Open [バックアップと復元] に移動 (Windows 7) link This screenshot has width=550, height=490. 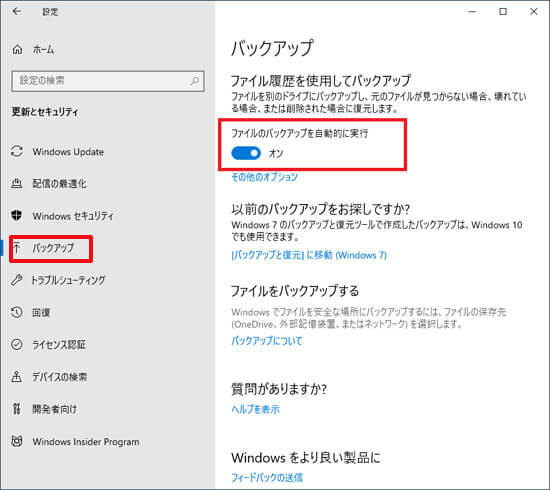click(x=309, y=255)
